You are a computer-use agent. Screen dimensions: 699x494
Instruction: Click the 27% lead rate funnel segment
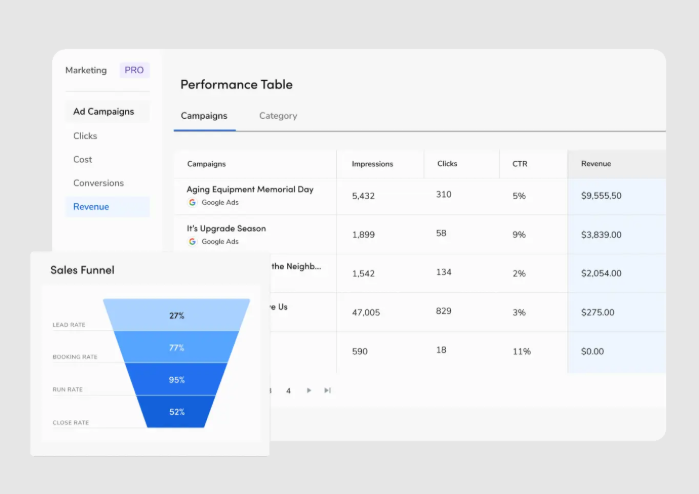pyautogui.click(x=177, y=315)
